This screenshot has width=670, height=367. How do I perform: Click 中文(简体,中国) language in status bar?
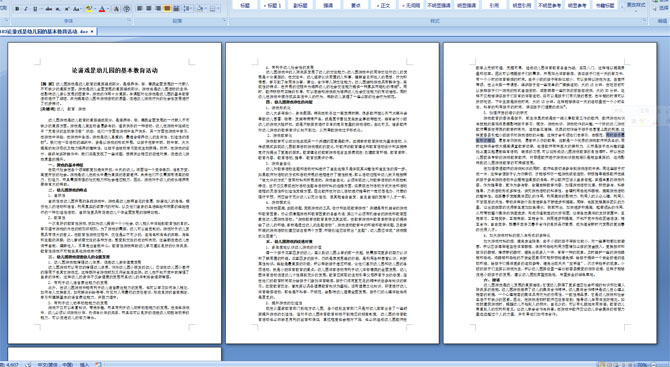[x=55, y=364]
